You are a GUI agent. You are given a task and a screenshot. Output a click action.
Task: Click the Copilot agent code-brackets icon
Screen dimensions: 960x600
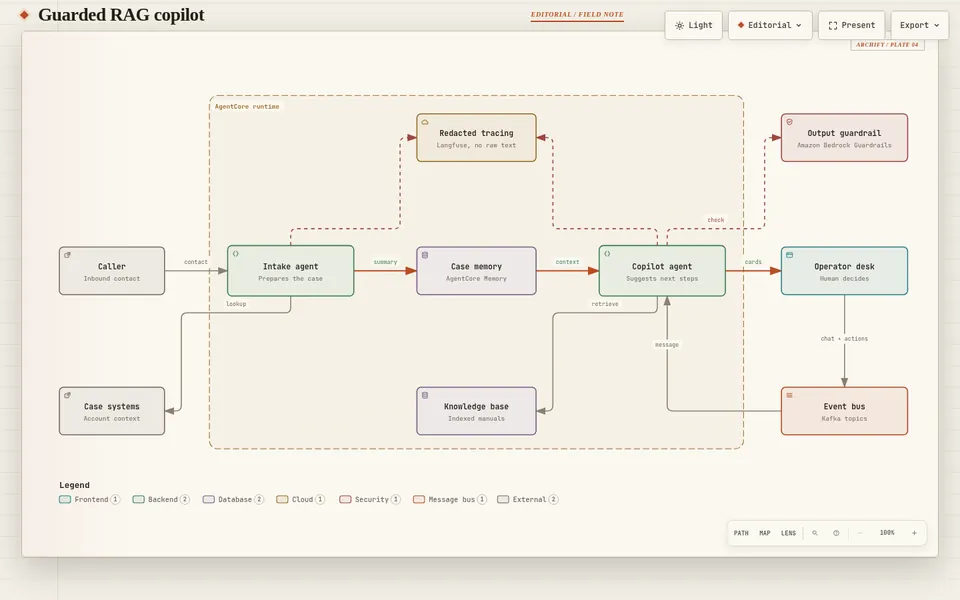point(607,253)
